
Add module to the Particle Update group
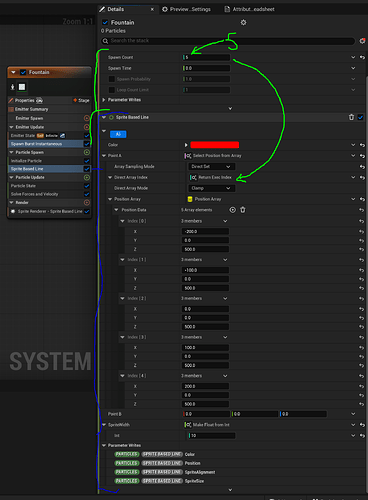point(87,177)
